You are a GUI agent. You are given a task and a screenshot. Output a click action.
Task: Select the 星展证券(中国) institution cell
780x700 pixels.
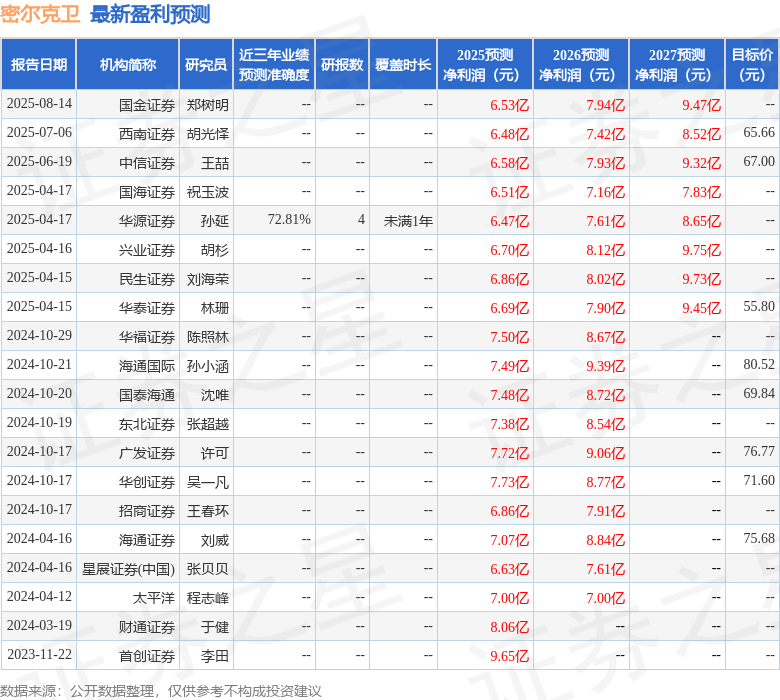[x=128, y=569]
